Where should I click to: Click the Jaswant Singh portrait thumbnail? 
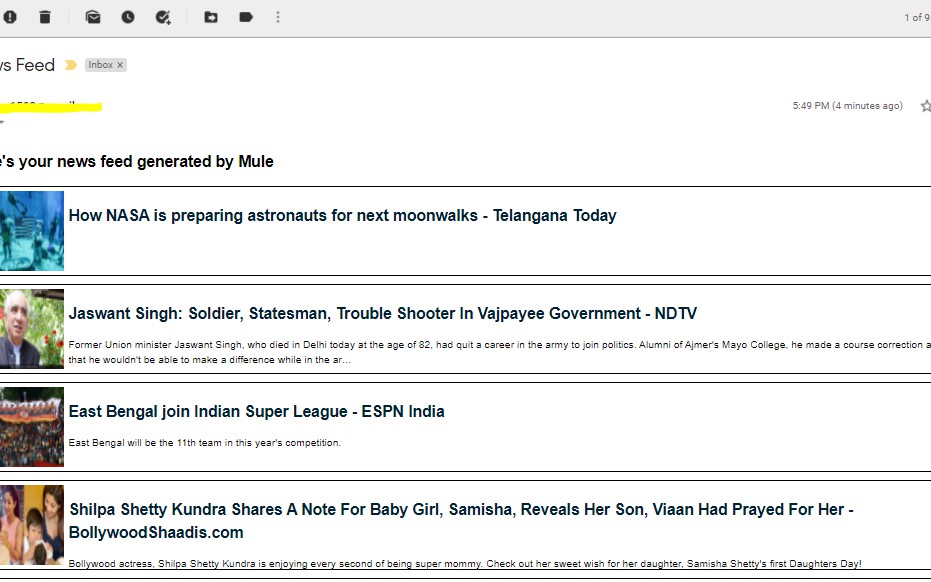point(31,329)
